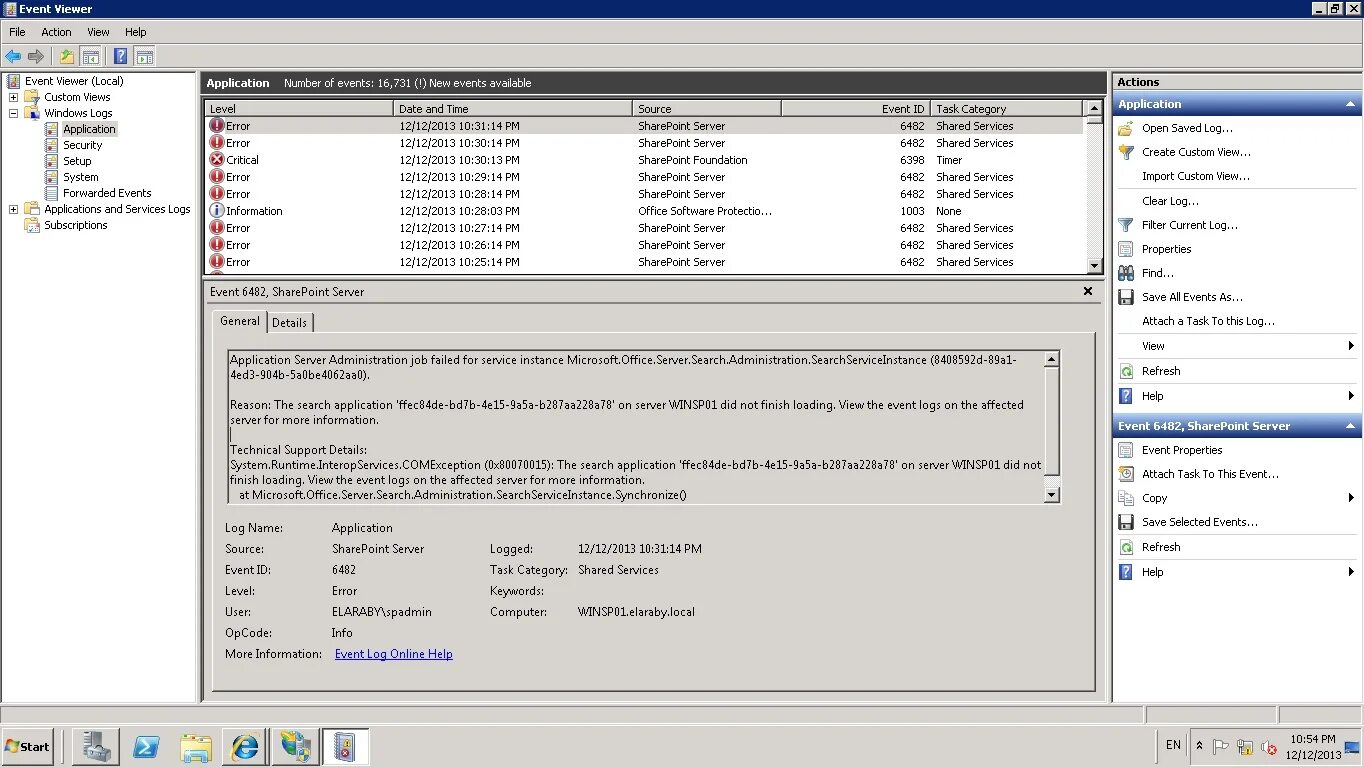1364x768 pixels.
Task: Click Save Selected Events action
Action: coord(1199,522)
